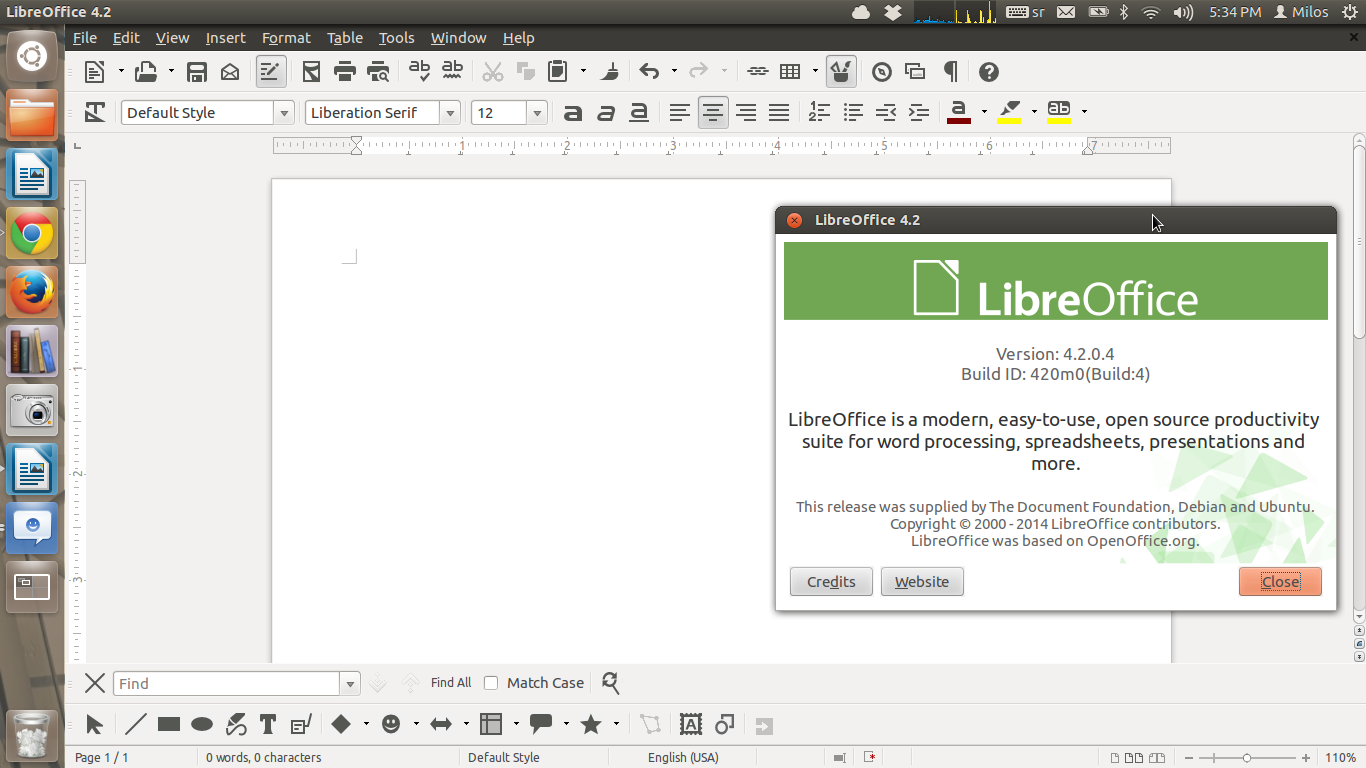Click the zoom slider handle
This screenshot has height=768, width=1366.
coord(1246,758)
